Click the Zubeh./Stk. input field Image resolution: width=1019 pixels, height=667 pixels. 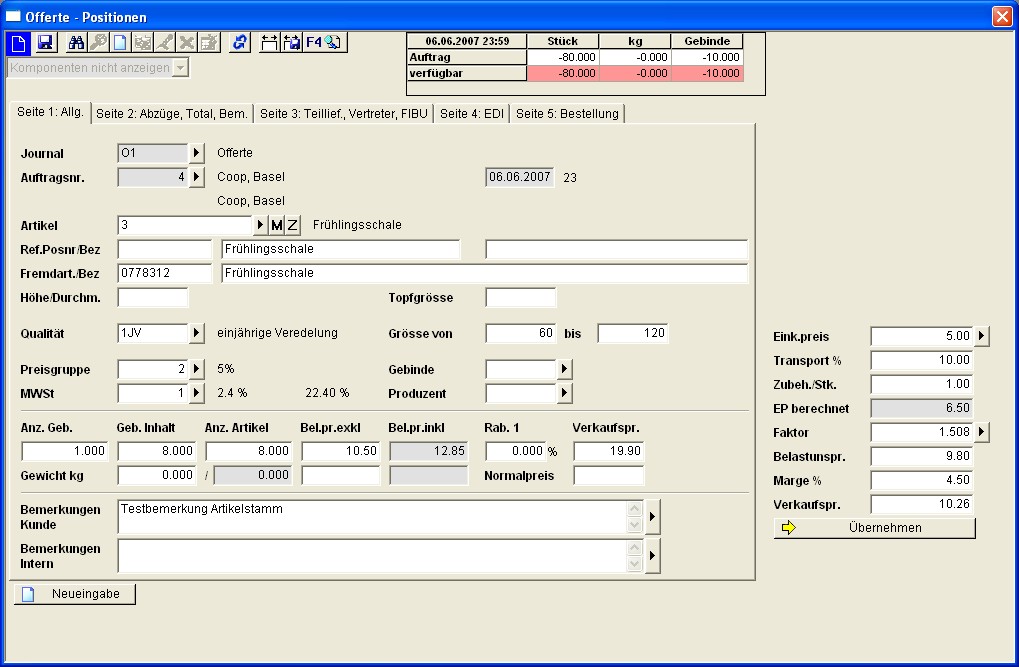(x=922, y=384)
